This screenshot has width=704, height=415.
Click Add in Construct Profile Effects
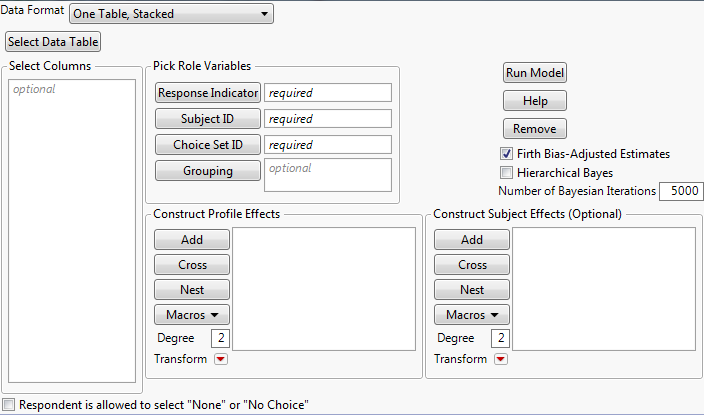pos(191,240)
